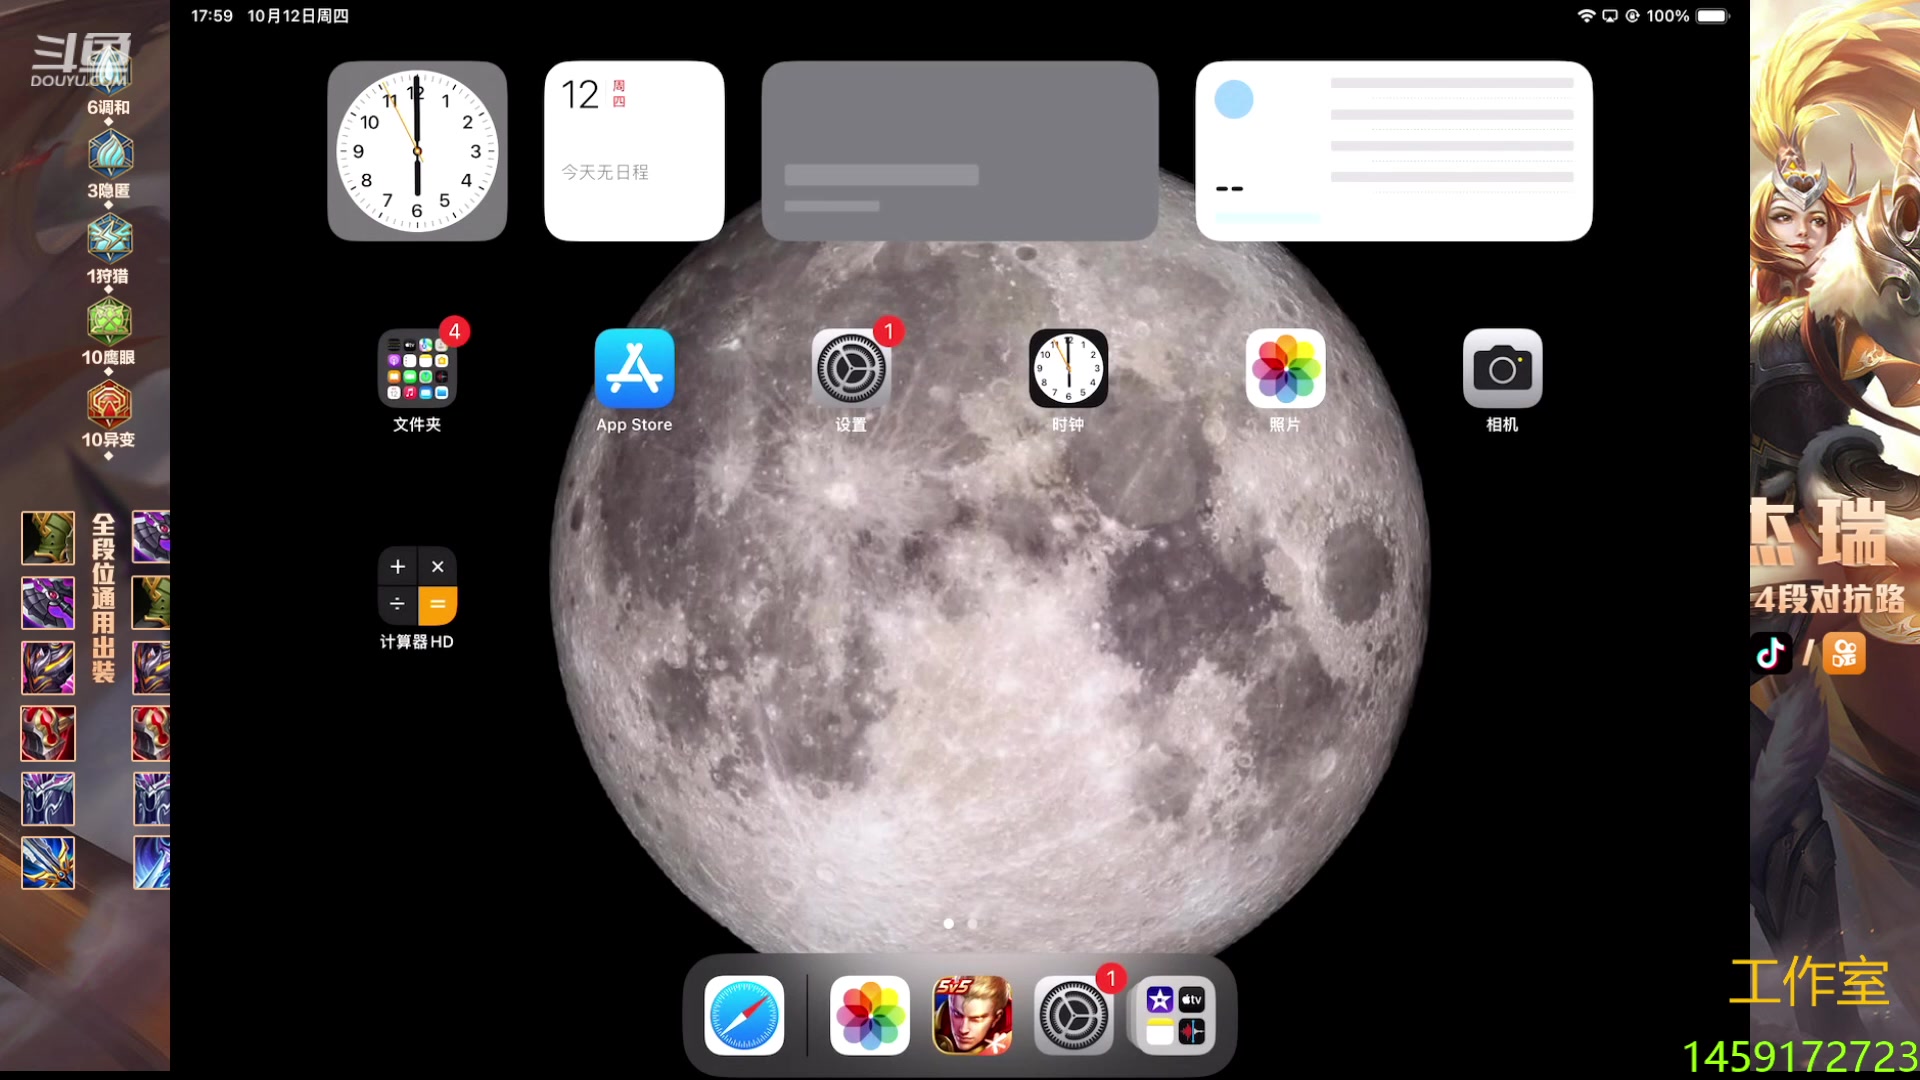The width and height of the screenshot is (1920, 1080).
Task: Tap the 今天无日程 text in calendar
Action: pos(604,172)
